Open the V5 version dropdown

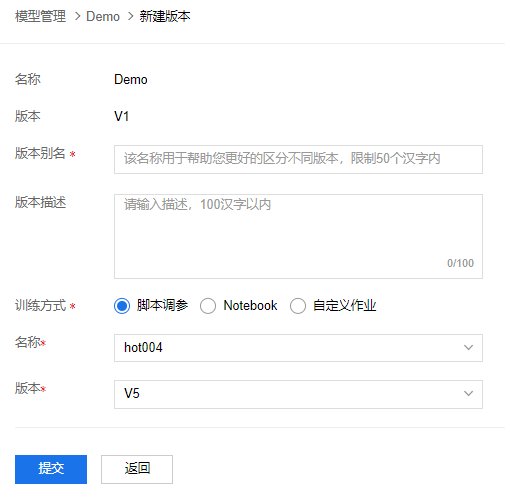point(298,394)
